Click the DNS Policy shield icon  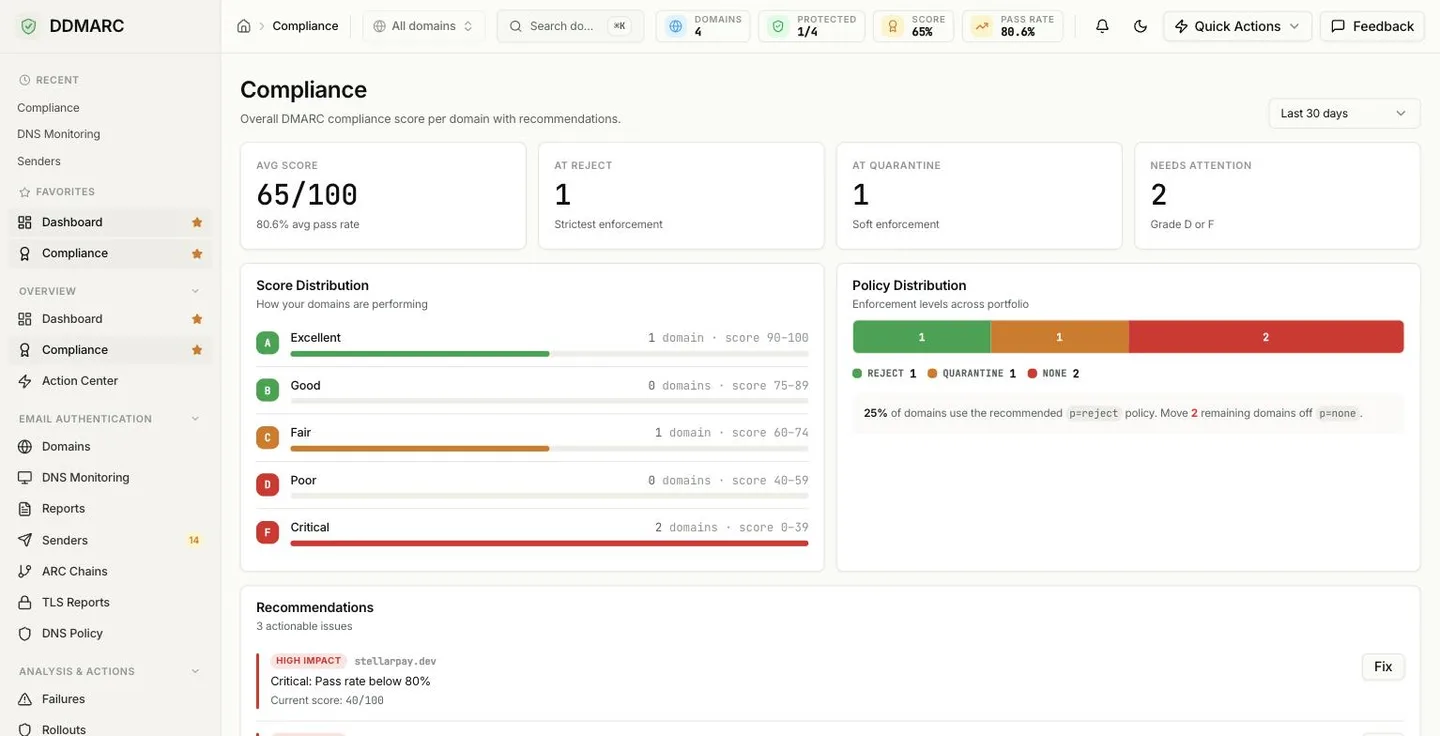point(25,633)
